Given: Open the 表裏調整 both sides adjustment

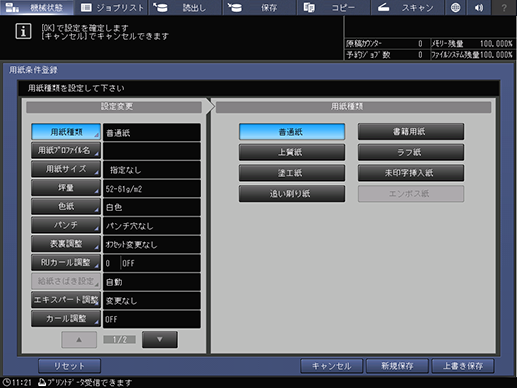Looking at the screenshot, I should (66, 244).
